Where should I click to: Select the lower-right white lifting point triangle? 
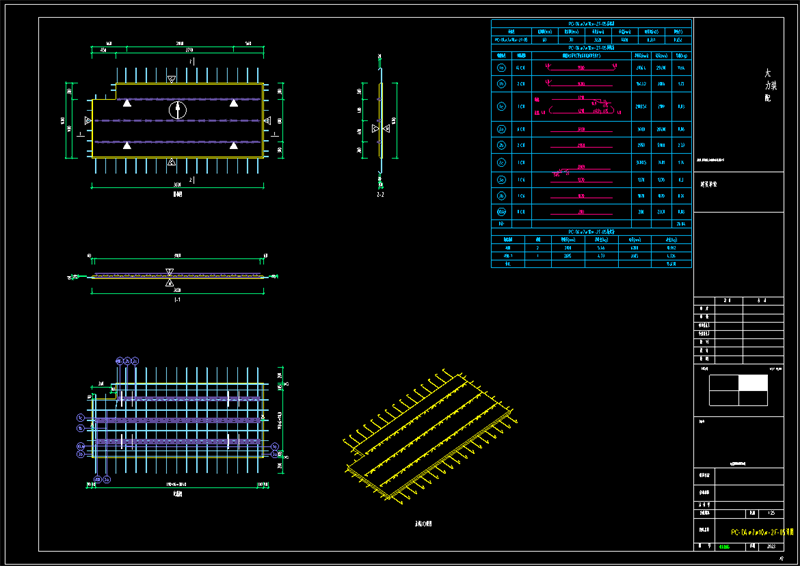click(234, 145)
